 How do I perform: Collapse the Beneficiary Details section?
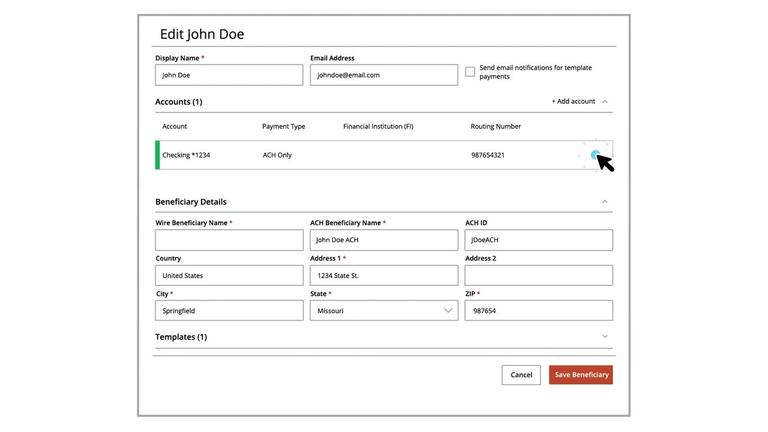605,201
